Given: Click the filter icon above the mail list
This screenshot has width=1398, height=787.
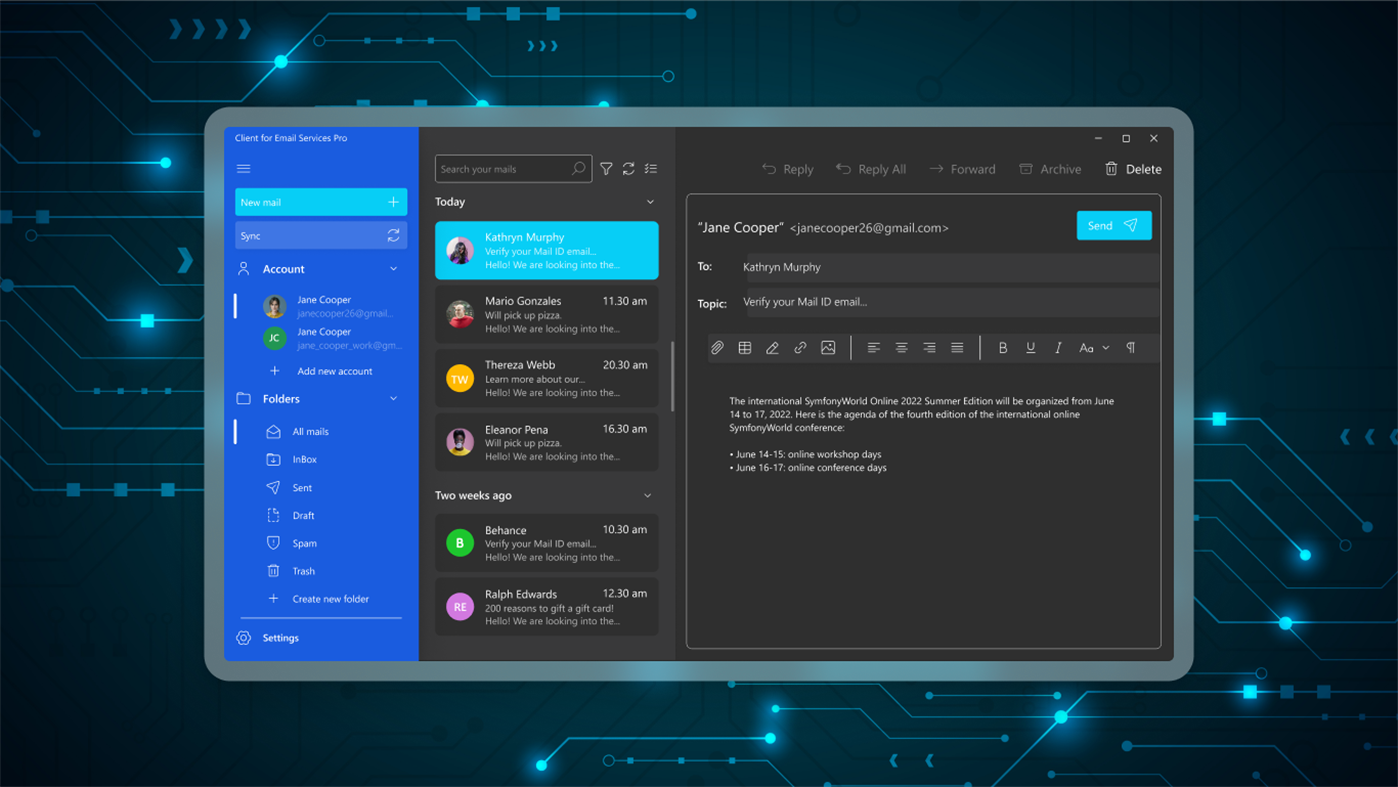Looking at the screenshot, I should 606,168.
